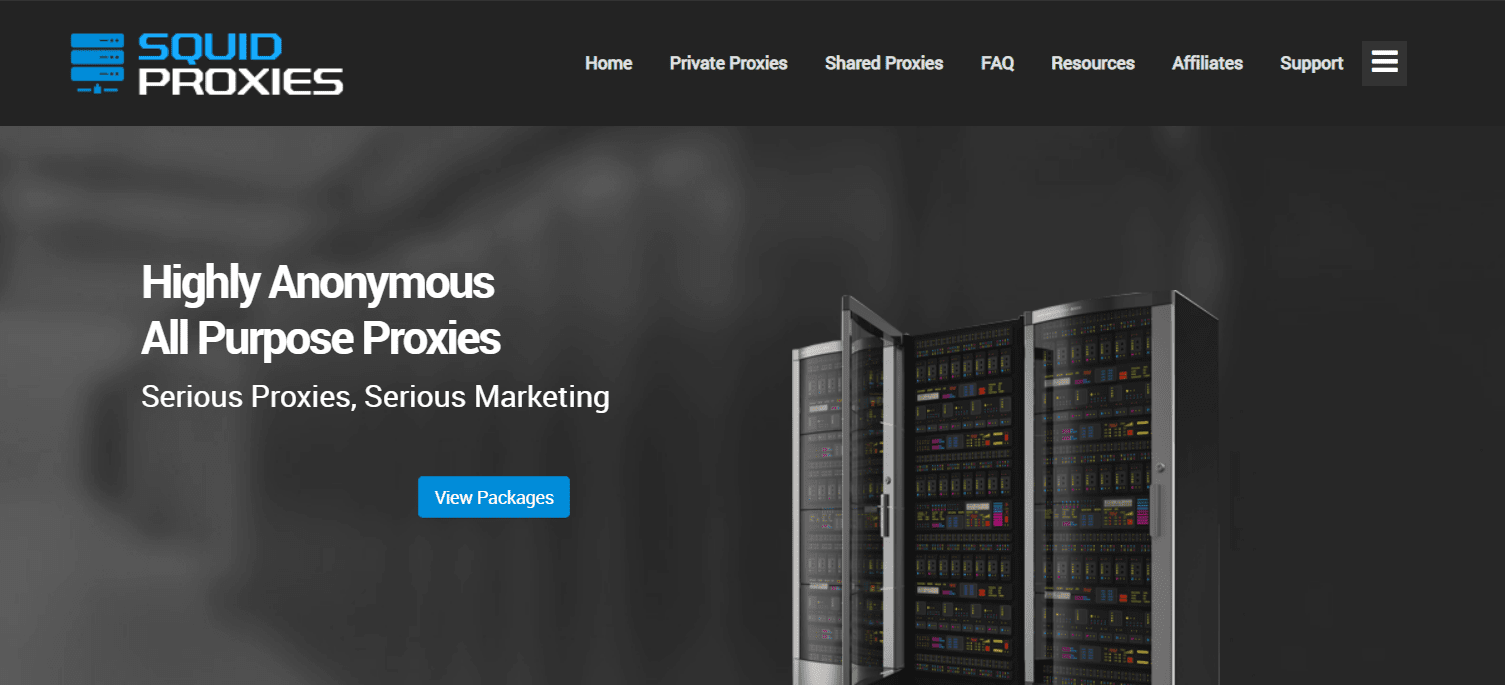Navigate to Resources
Image resolution: width=1505 pixels, height=685 pixels.
pyautogui.click(x=1093, y=63)
